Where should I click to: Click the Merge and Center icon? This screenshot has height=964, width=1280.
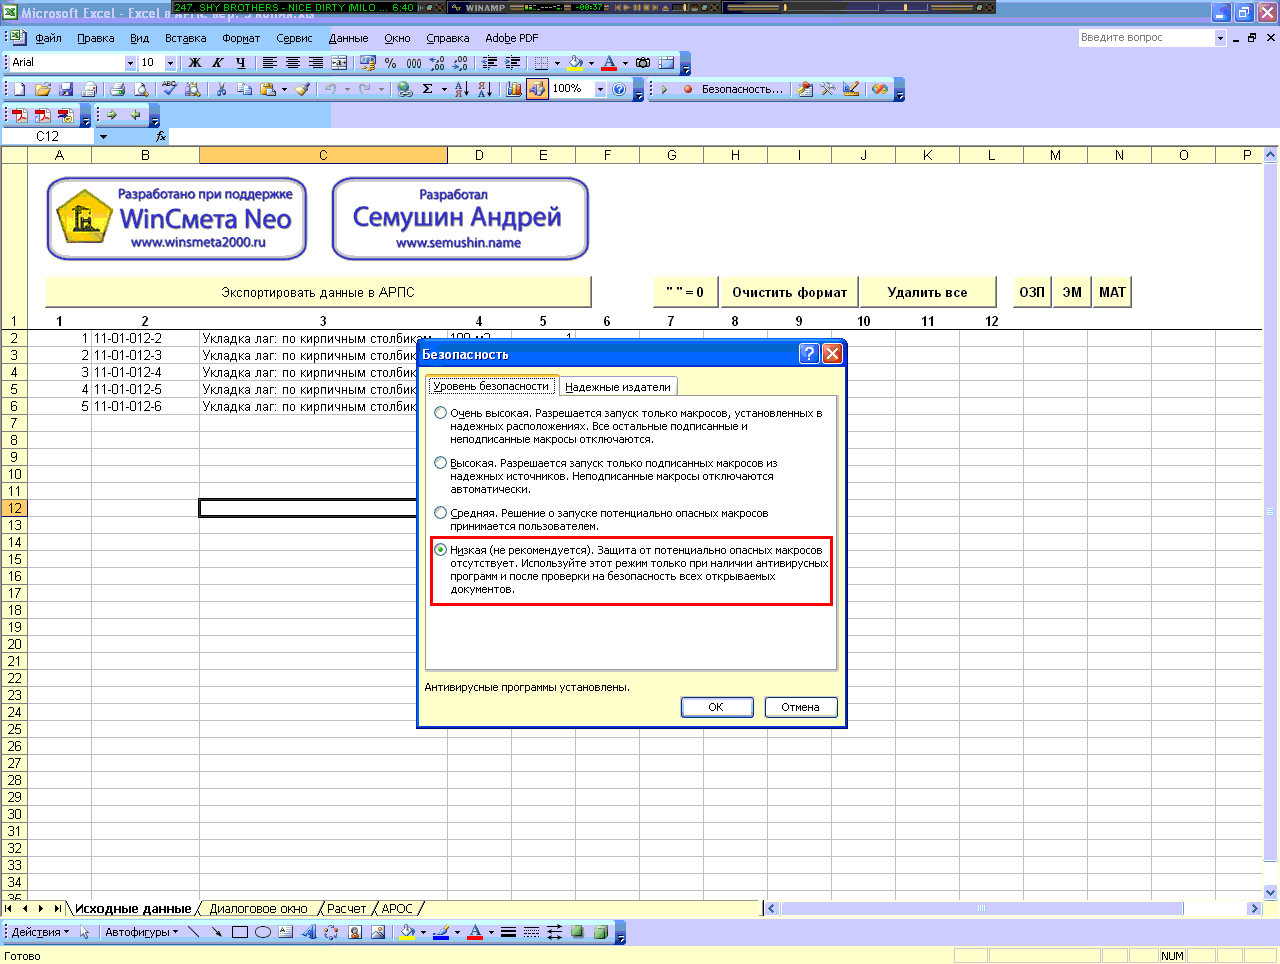pyautogui.click(x=339, y=63)
